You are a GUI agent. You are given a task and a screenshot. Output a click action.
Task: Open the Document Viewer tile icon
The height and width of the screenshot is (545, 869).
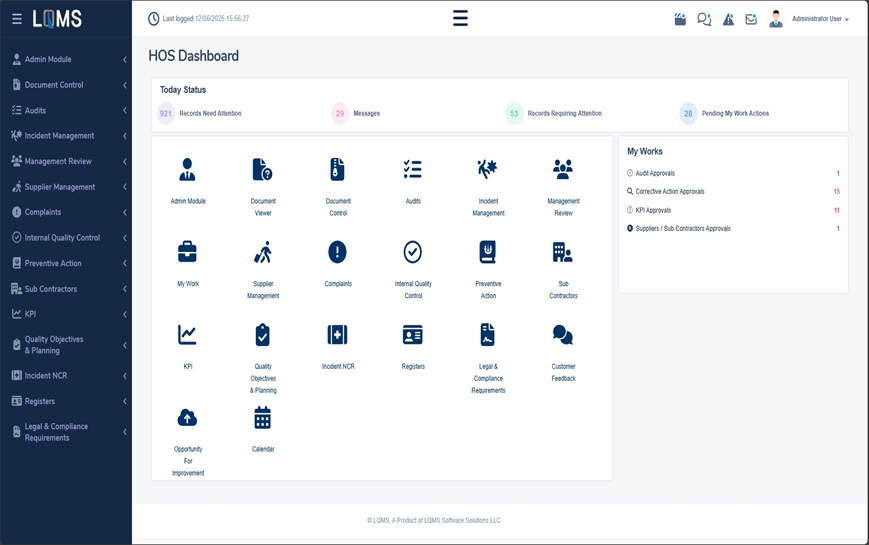(262, 170)
